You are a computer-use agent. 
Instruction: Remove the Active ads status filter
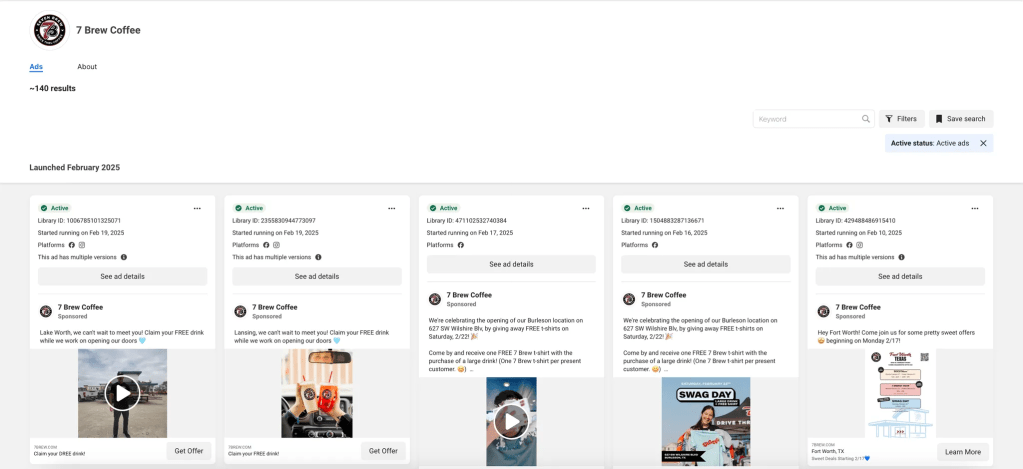(983, 143)
